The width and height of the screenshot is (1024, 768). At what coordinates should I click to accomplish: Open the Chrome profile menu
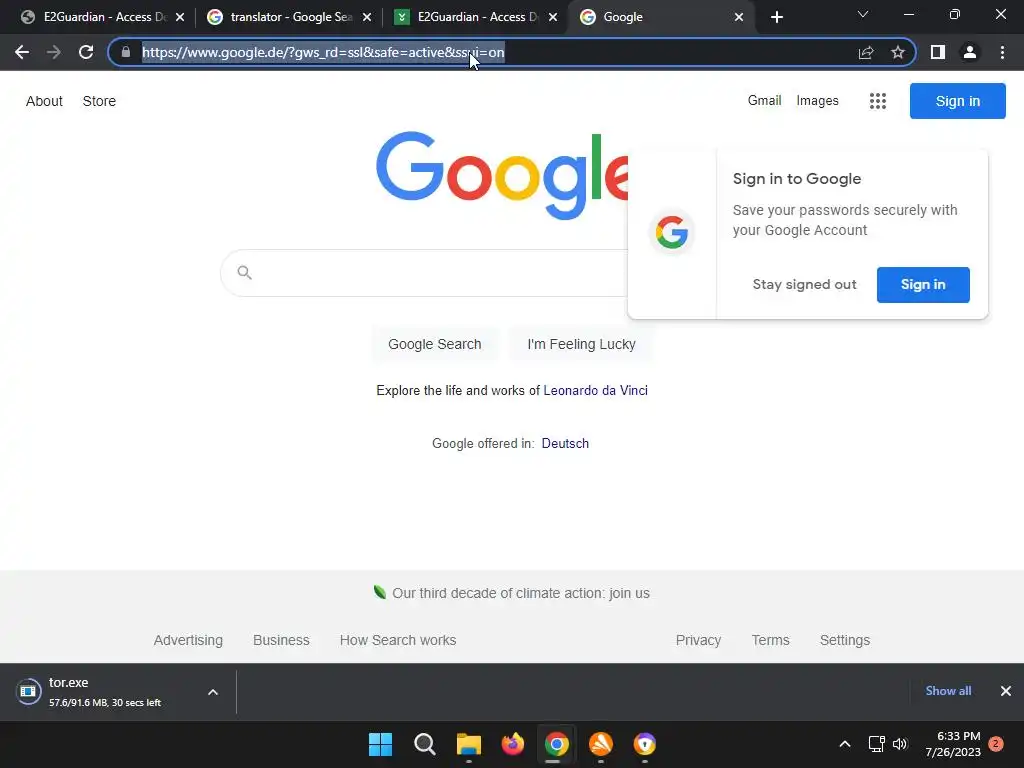click(x=970, y=52)
